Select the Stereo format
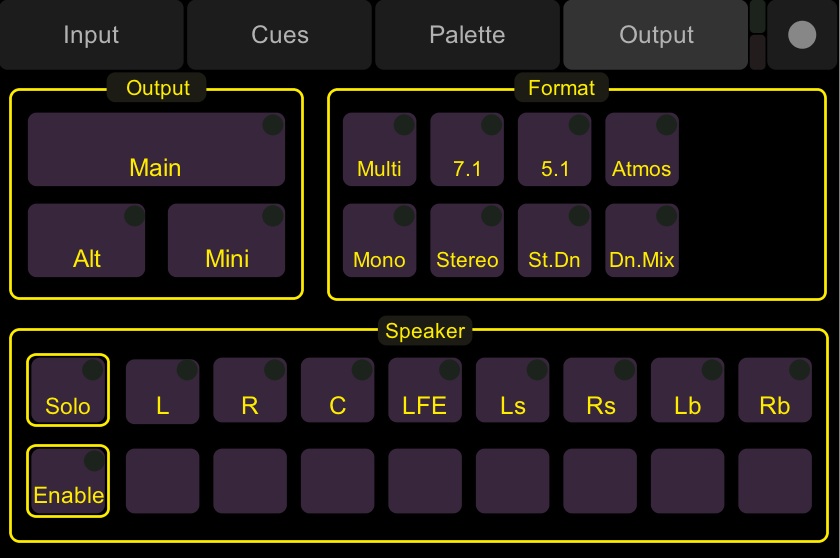The image size is (840, 558). [467, 240]
